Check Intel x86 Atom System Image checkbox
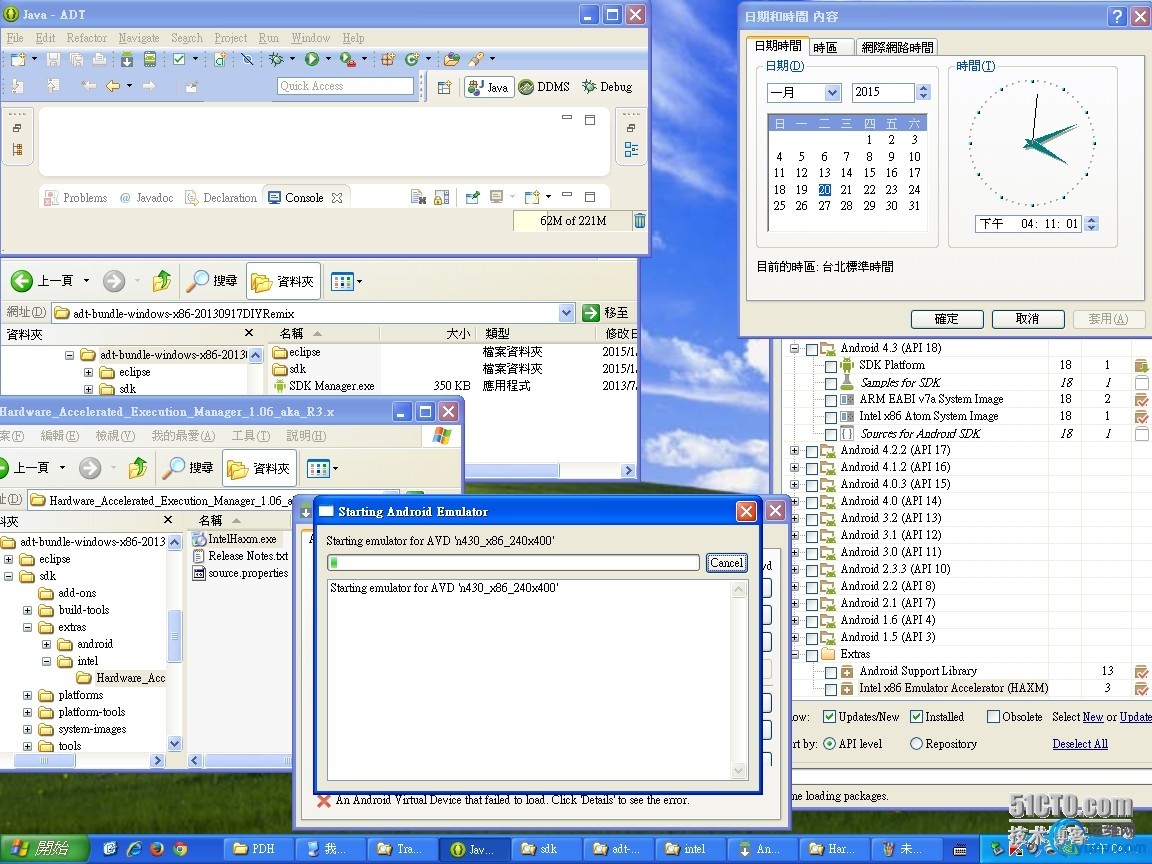 (830, 417)
